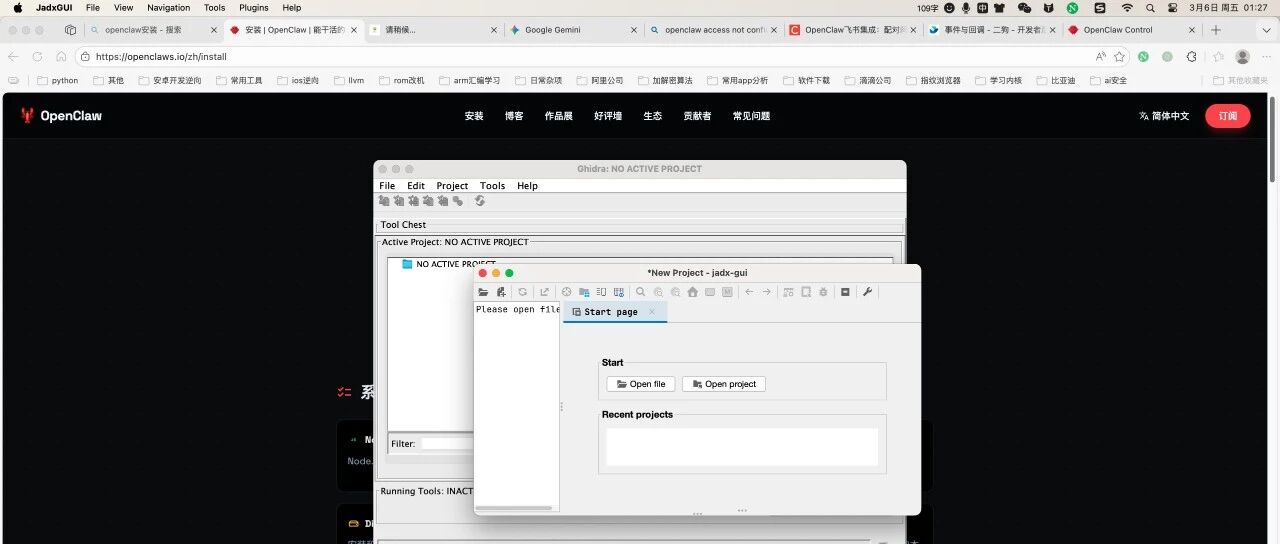
Task: Click the debugger bug icon in jadx-gui
Action: click(x=823, y=292)
